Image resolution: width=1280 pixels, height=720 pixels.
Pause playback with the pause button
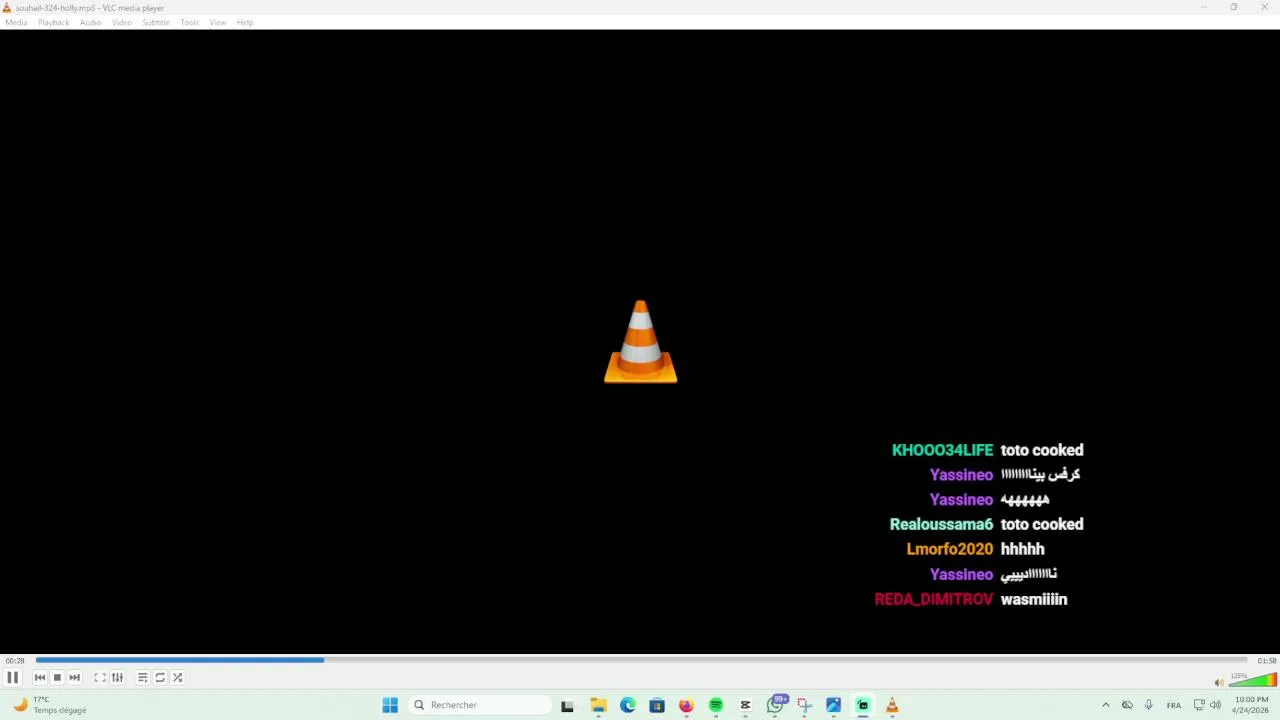(x=13, y=677)
